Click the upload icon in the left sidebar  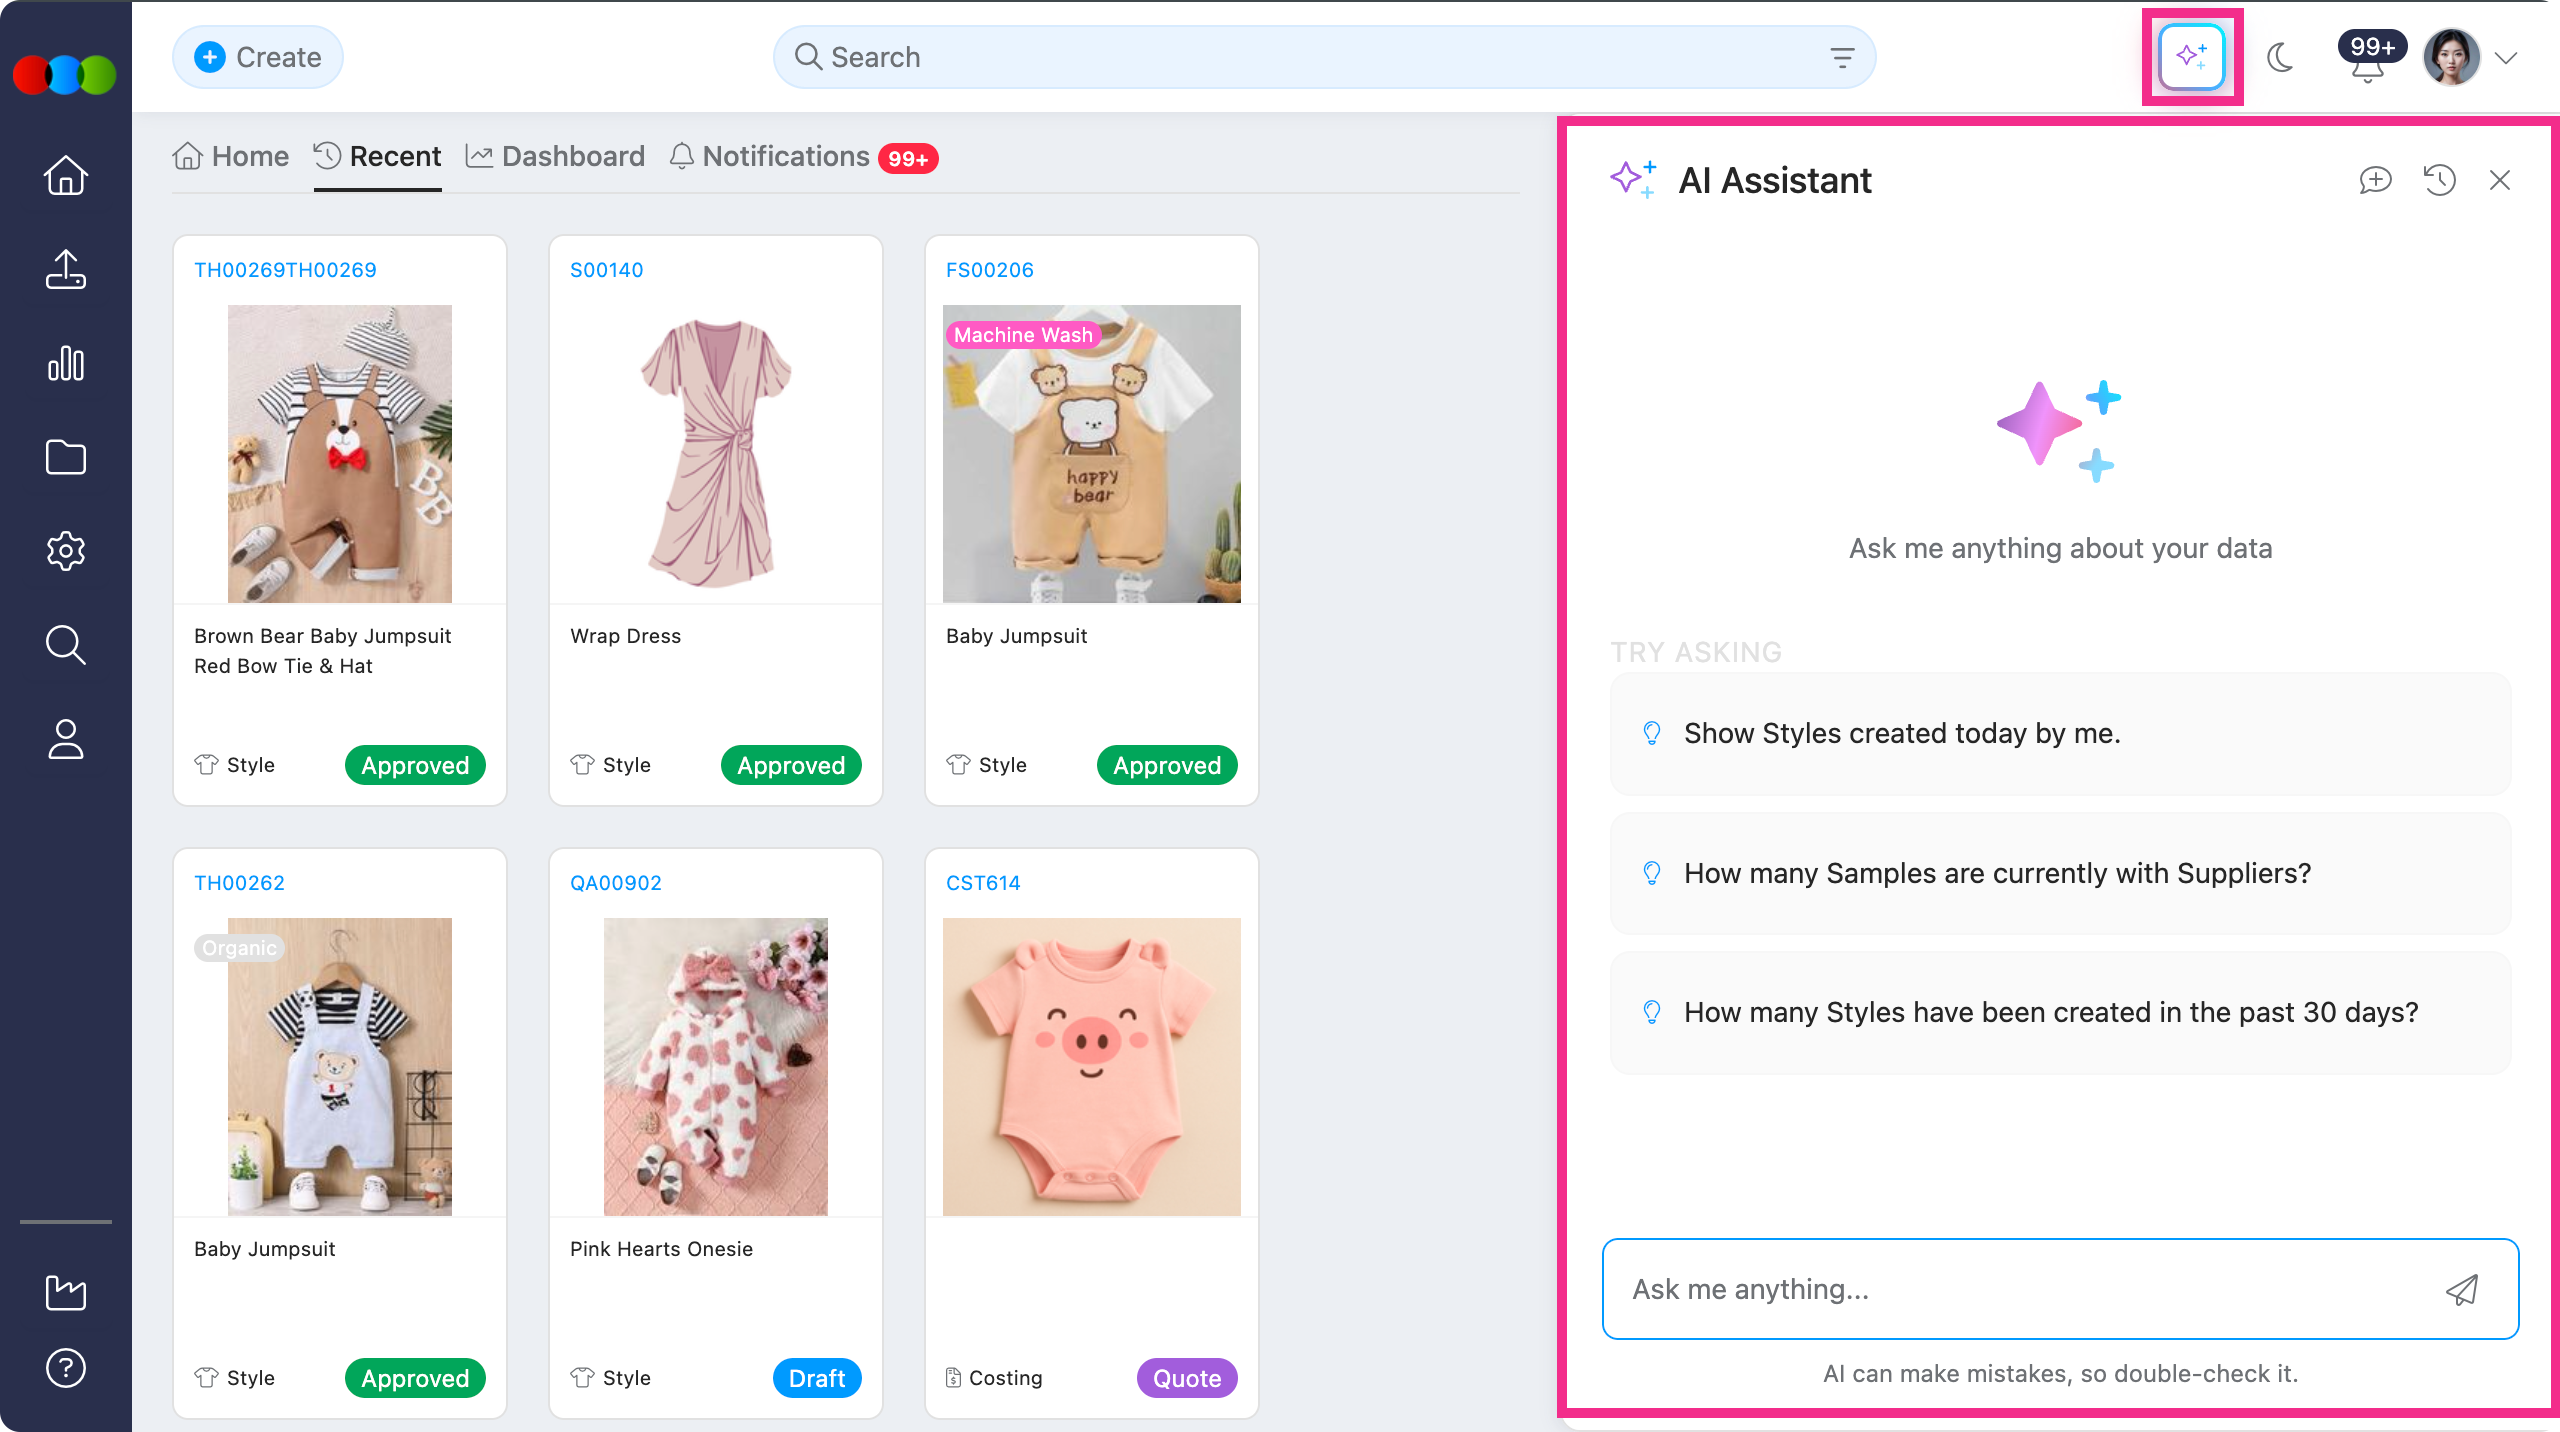point(66,269)
